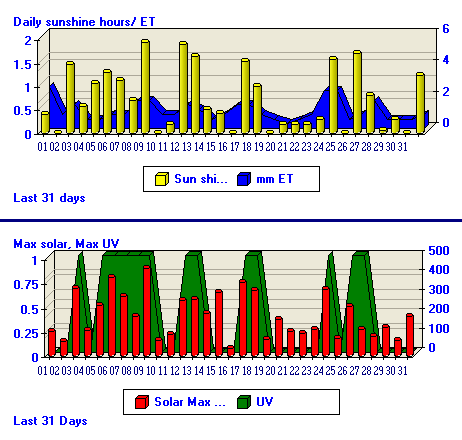Click day label '31' under the solar chart
462x440 pixels.
pos(402,370)
